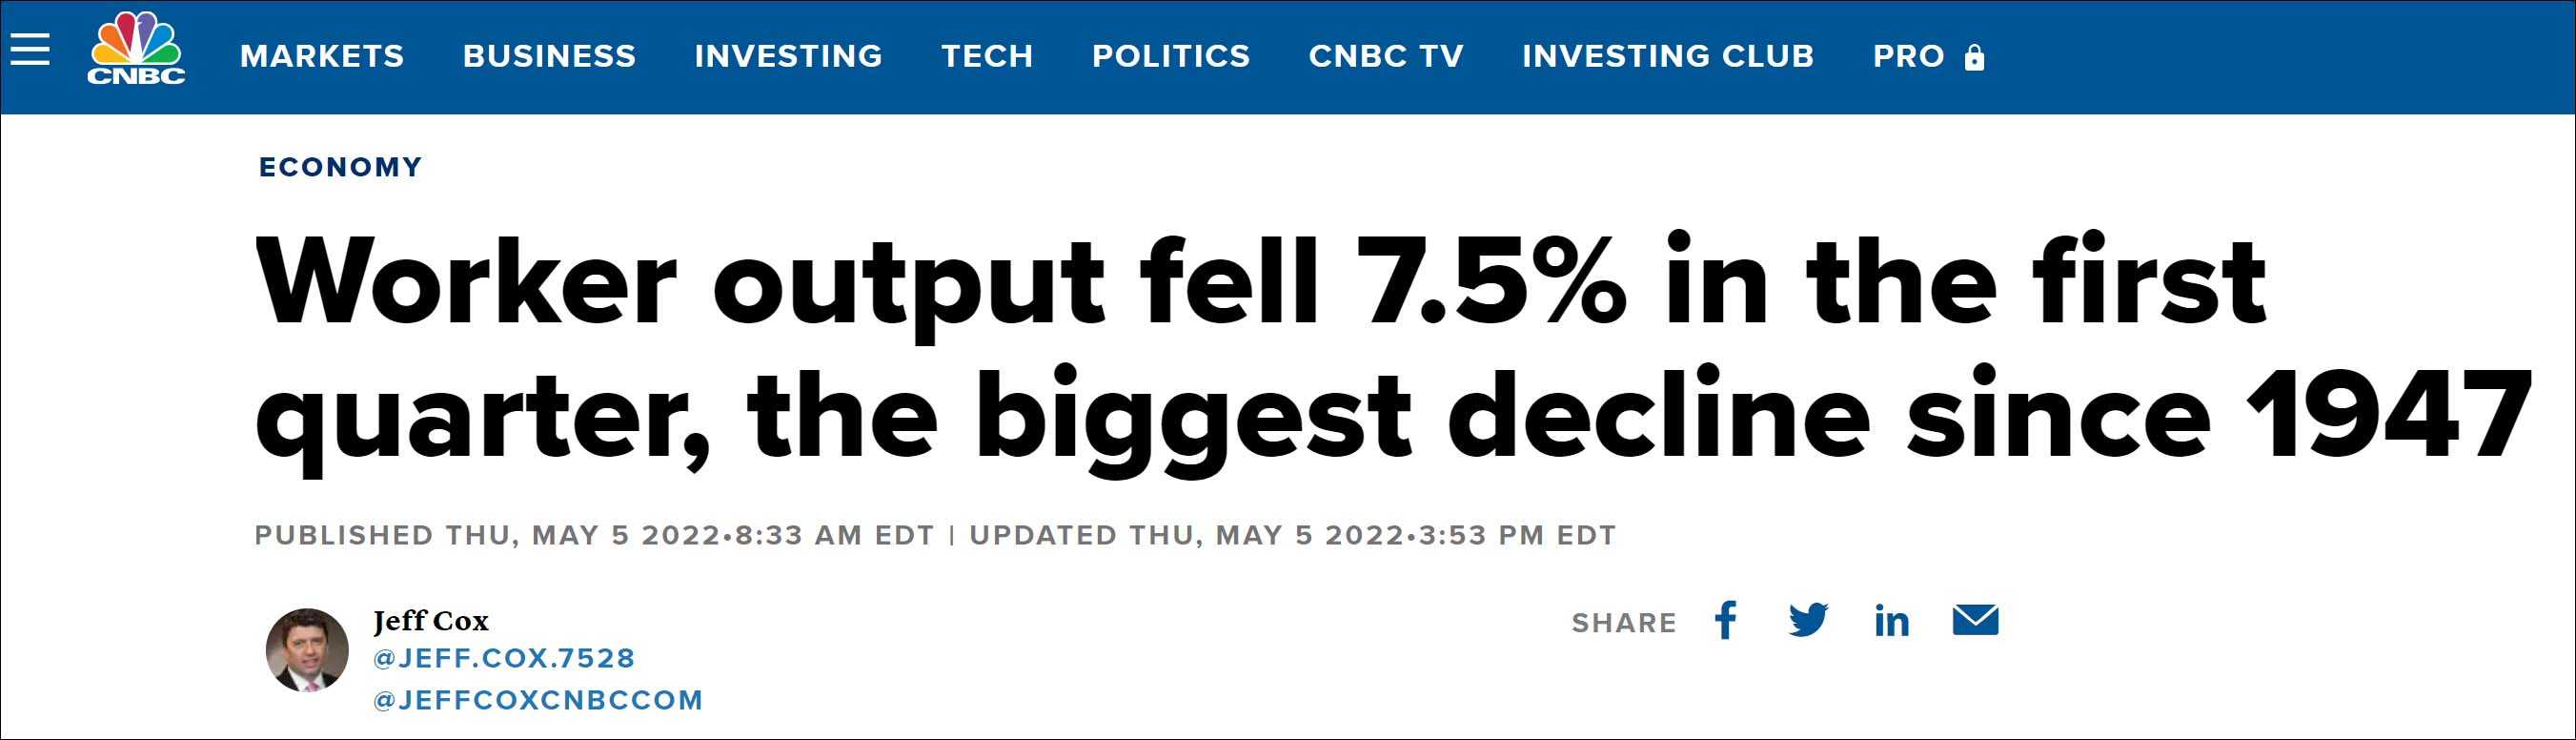Share article on LinkedIn

coord(1891,621)
